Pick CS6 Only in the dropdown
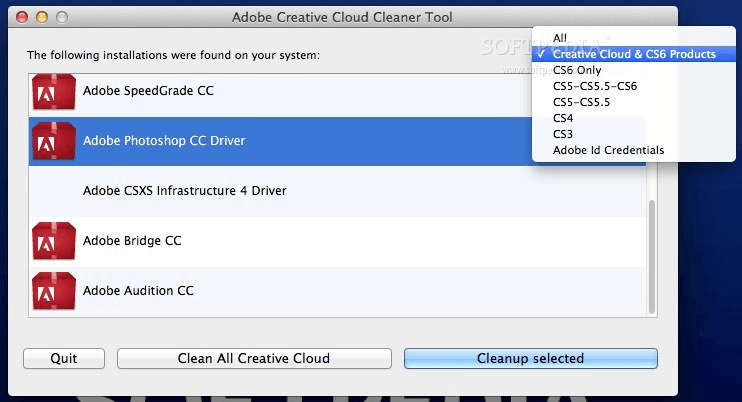The width and height of the screenshot is (742, 402). point(577,70)
